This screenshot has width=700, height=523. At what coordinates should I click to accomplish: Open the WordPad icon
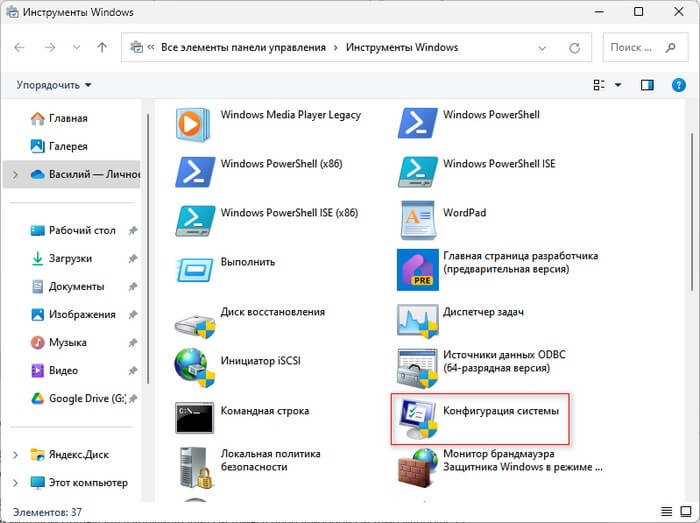pyautogui.click(x=417, y=220)
